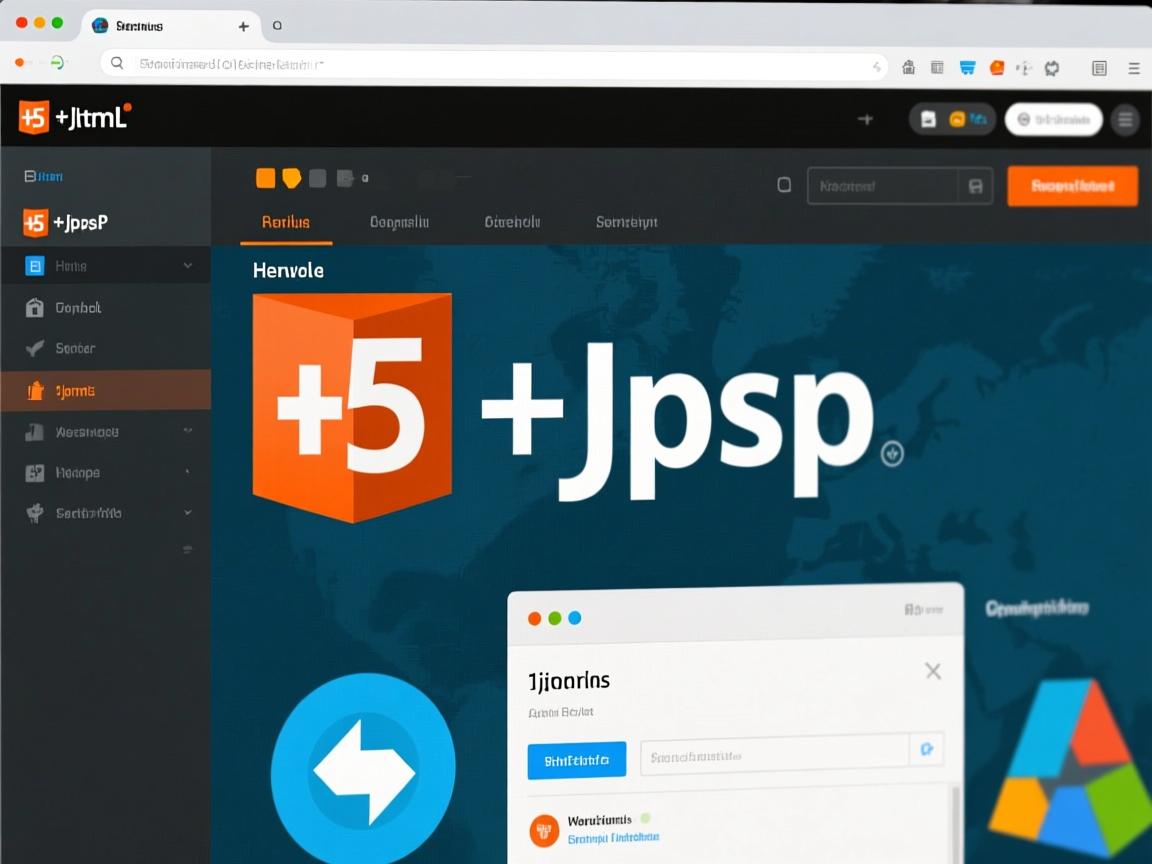The width and height of the screenshot is (1152, 864).
Task: Click inside the search input field
Action: (880, 186)
